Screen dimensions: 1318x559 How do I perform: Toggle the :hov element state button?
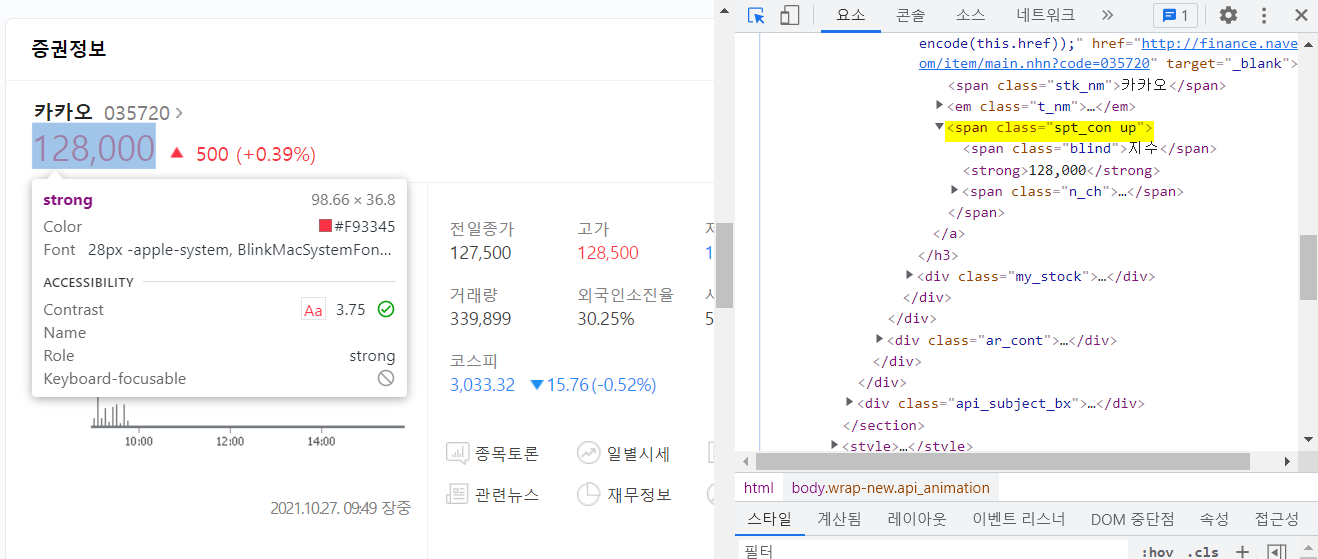pyautogui.click(x=1157, y=551)
